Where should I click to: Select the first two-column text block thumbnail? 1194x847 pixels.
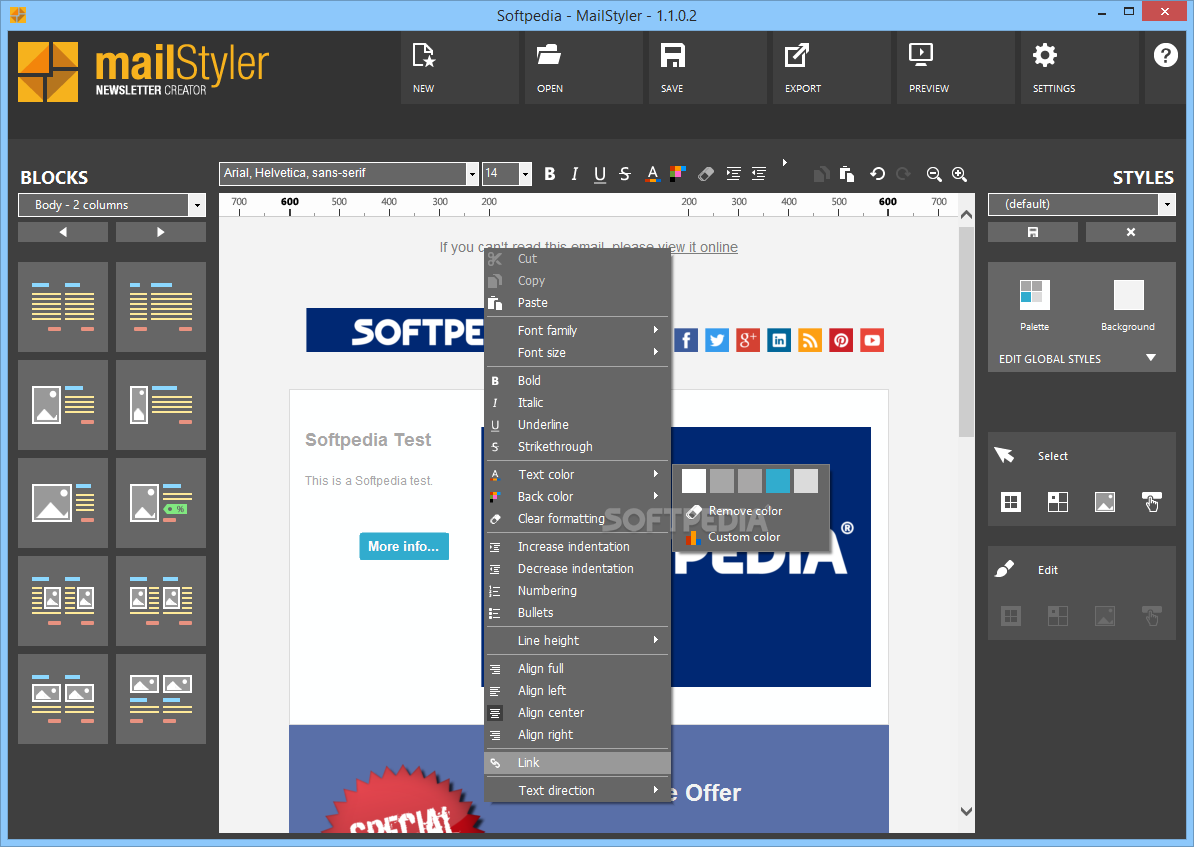tap(63, 307)
